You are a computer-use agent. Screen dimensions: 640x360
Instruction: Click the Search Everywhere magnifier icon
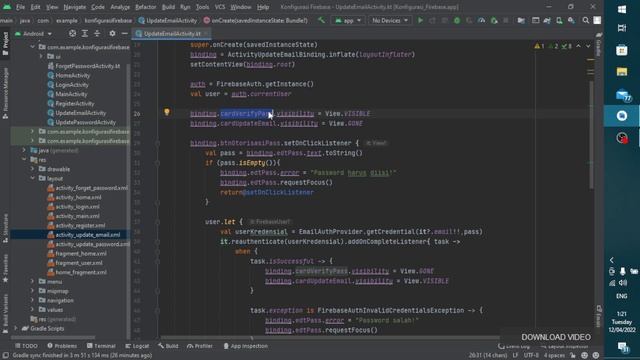point(586,20)
